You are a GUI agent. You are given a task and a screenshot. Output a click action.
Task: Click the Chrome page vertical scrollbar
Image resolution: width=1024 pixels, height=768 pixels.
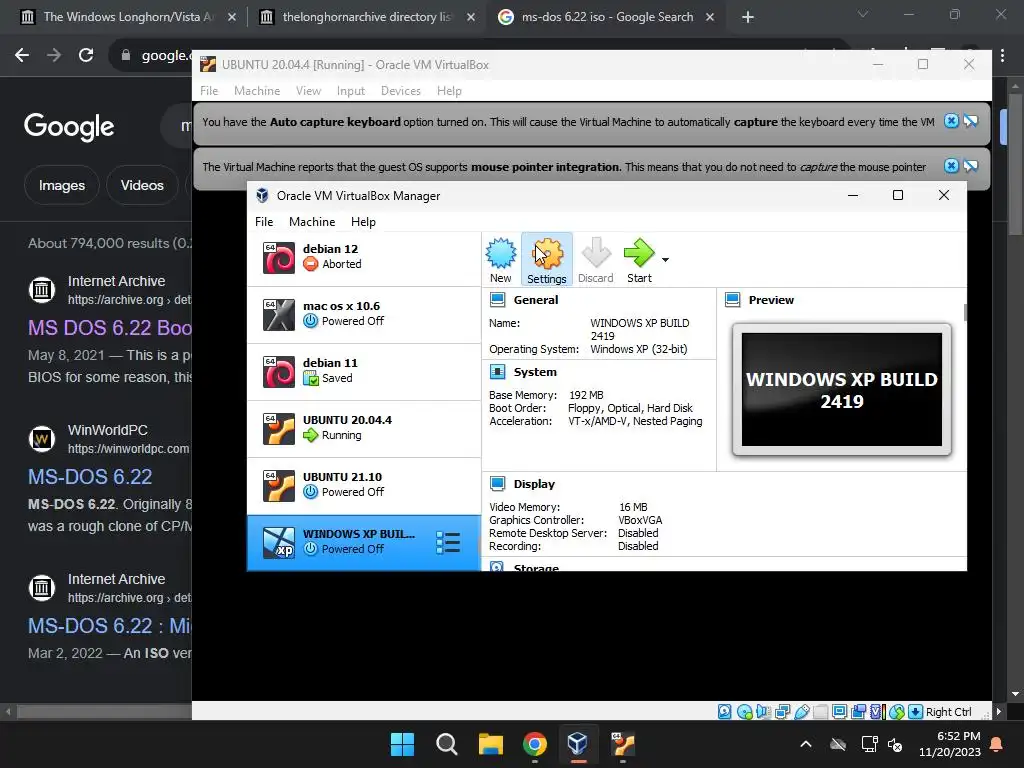coord(1016,165)
